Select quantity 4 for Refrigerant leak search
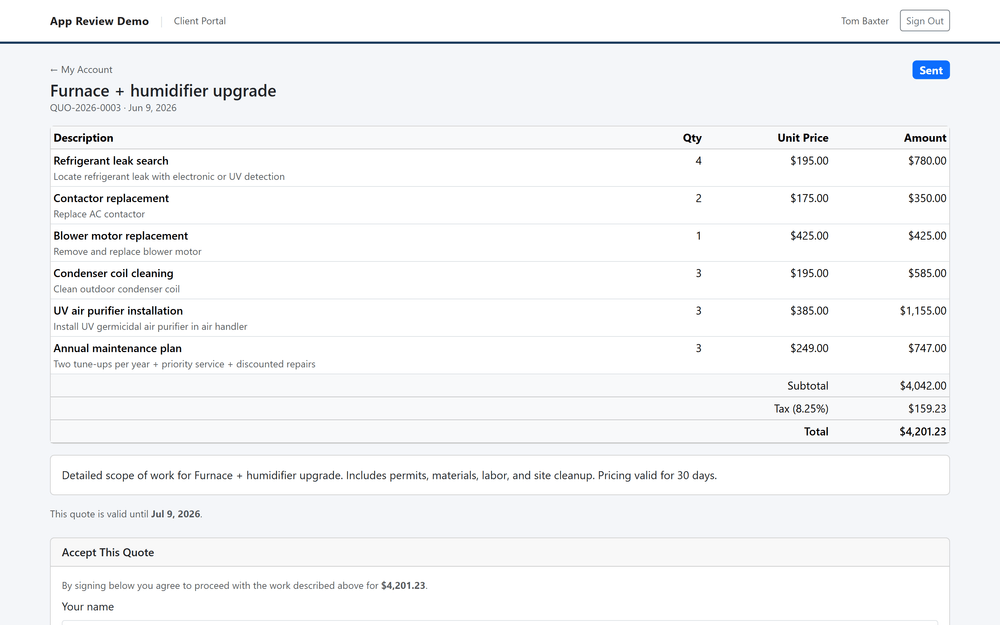 tap(698, 161)
